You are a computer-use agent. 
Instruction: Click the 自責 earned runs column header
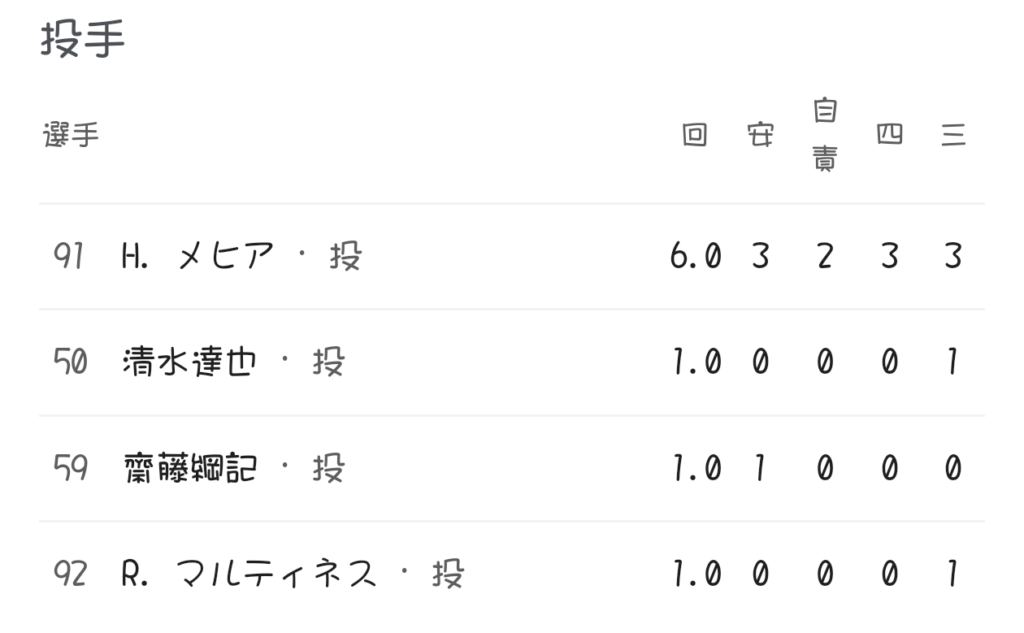pyautogui.click(x=824, y=135)
